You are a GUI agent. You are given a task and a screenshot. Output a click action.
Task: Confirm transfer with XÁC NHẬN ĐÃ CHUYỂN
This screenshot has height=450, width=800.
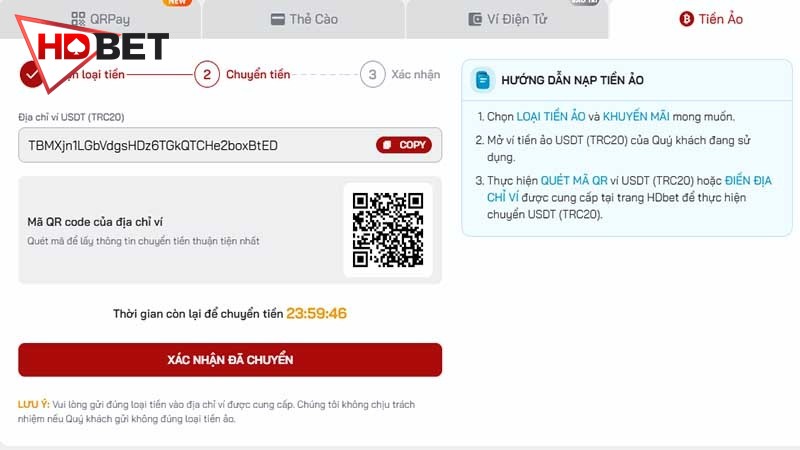tap(230, 360)
